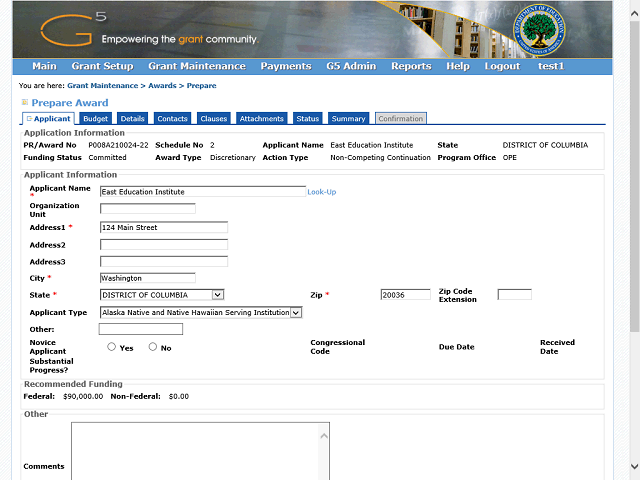Image resolution: width=640 pixels, height=480 pixels.
Task: Open the Reports menu
Action: pyautogui.click(x=411, y=66)
